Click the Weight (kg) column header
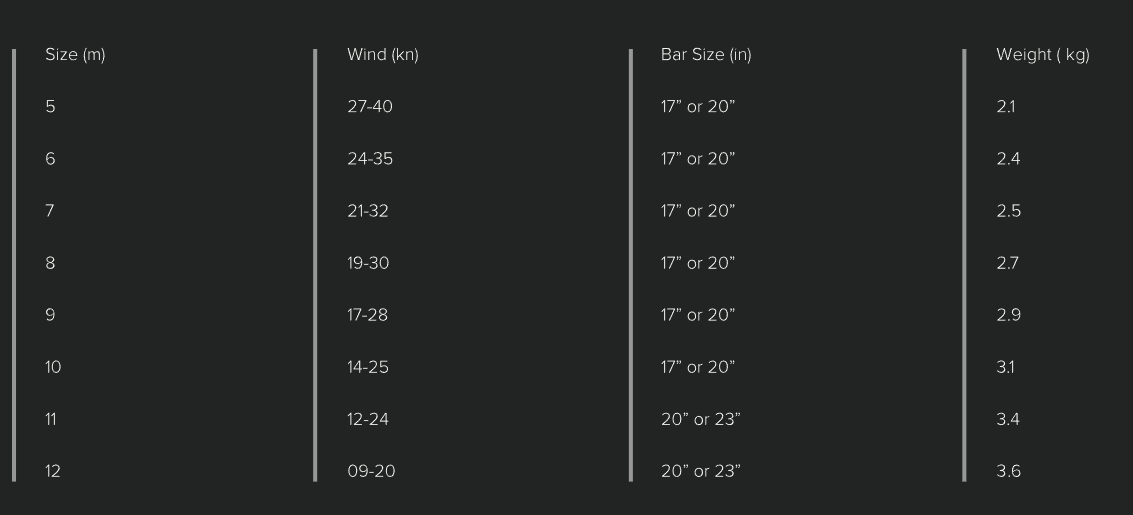This screenshot has height=515, width=1133. [x=1043, y=55]
